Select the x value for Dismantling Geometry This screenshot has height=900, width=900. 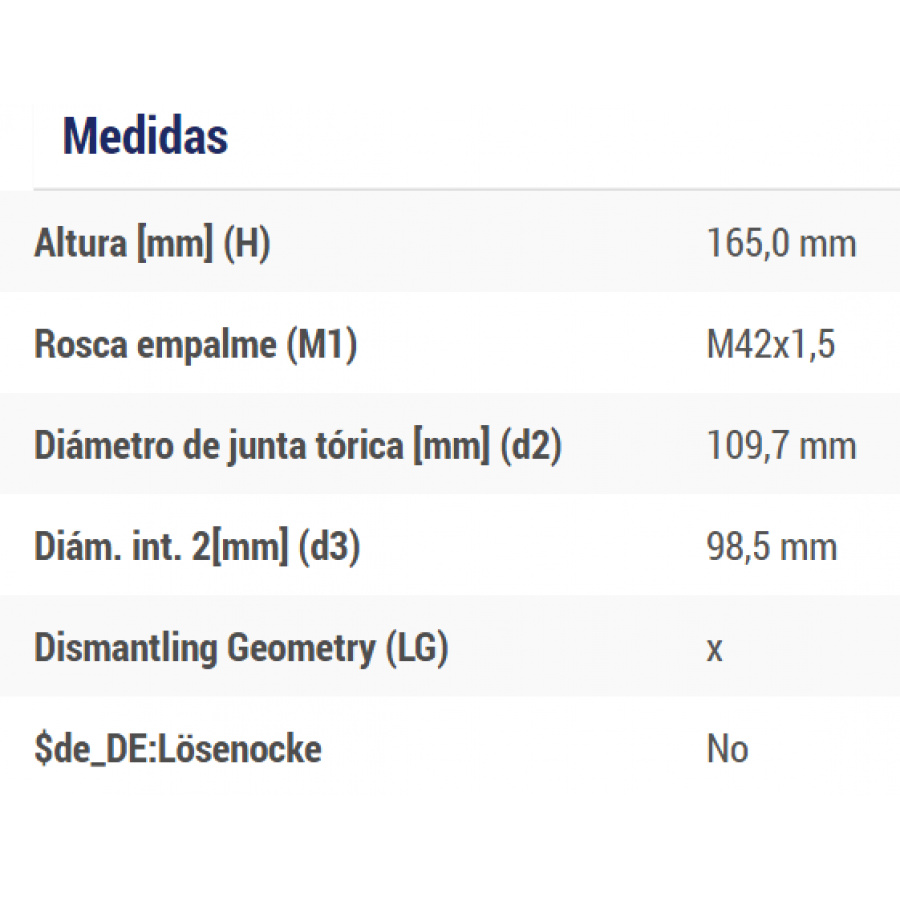(714, 650)
